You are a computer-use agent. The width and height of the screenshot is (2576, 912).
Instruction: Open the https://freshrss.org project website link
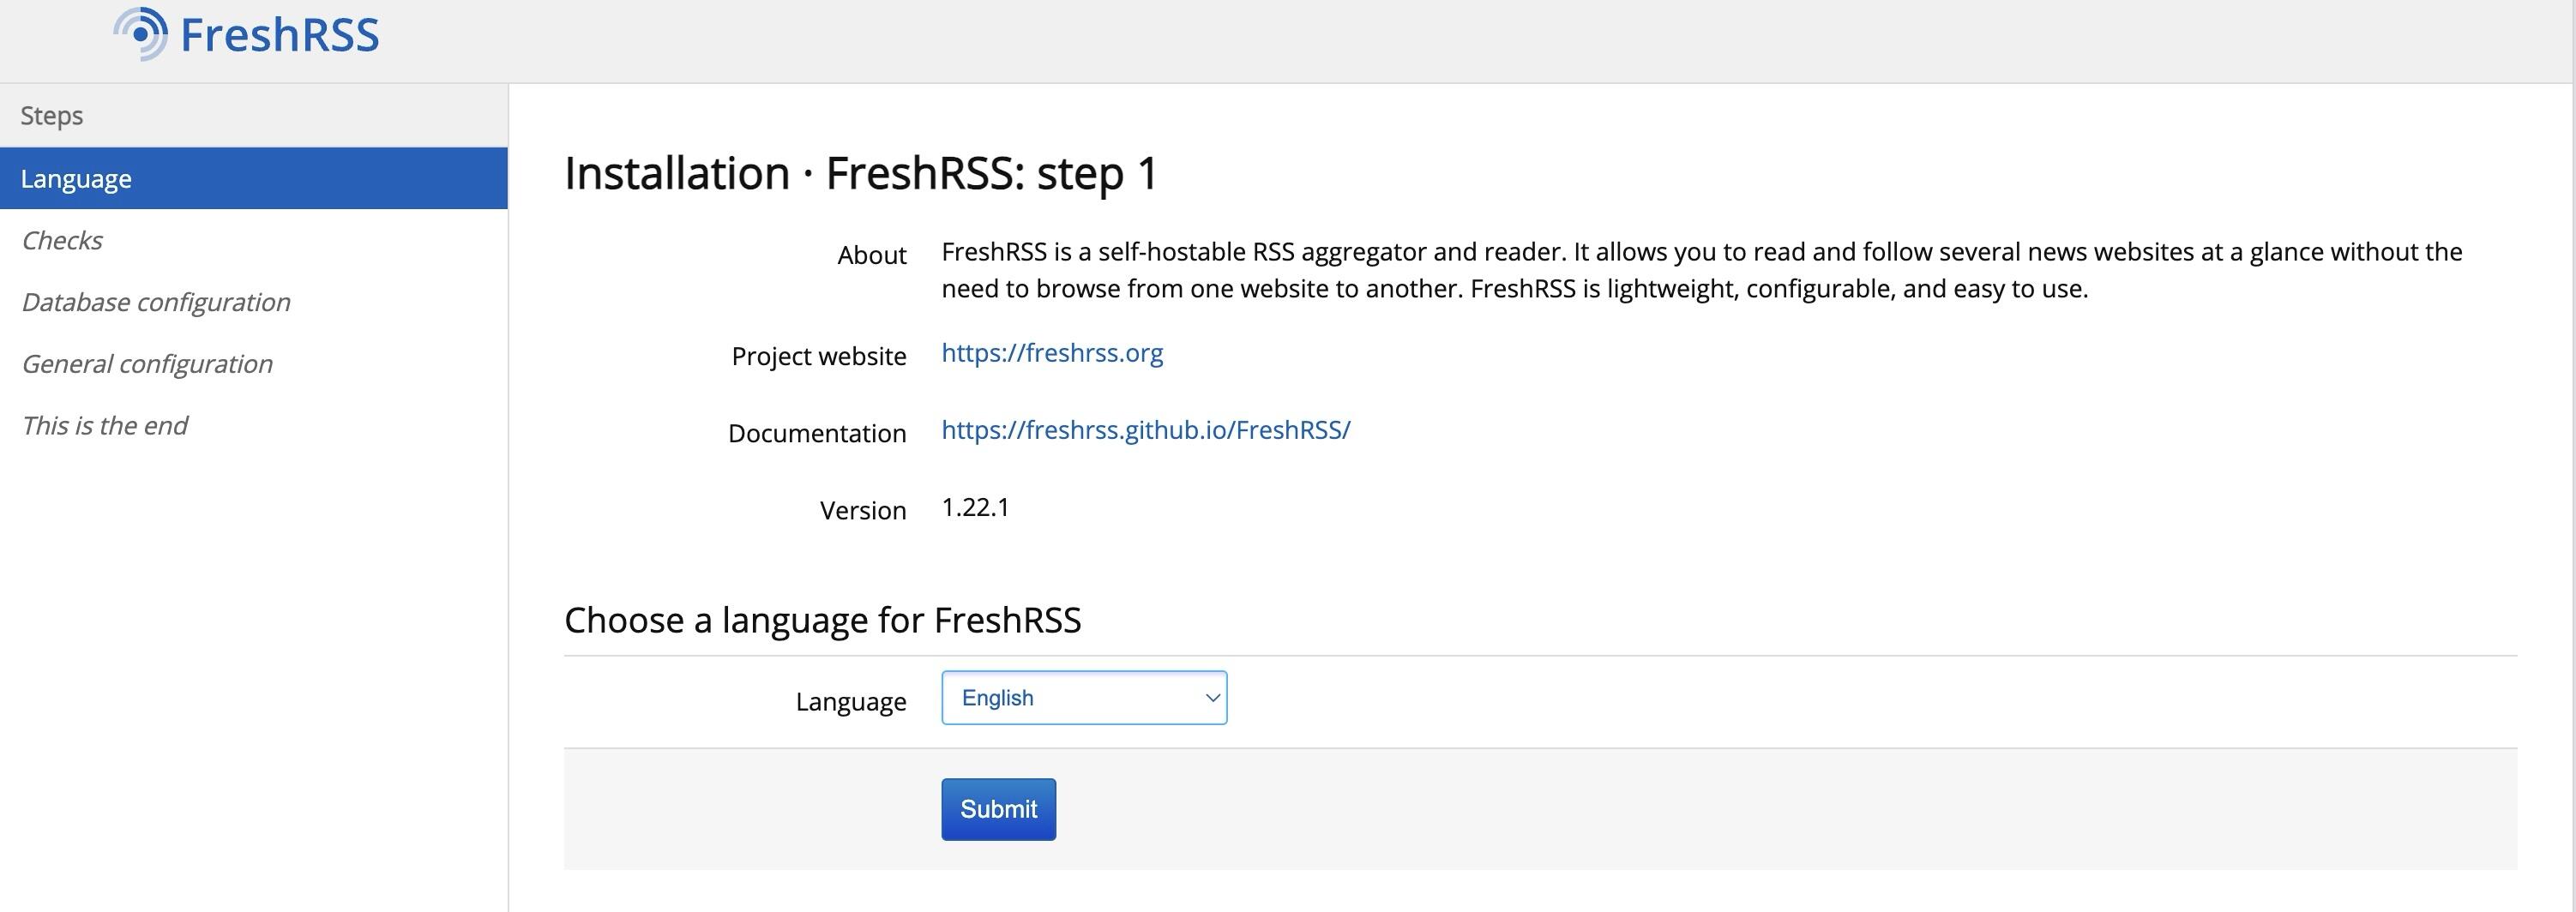(x=1052, y=353)
